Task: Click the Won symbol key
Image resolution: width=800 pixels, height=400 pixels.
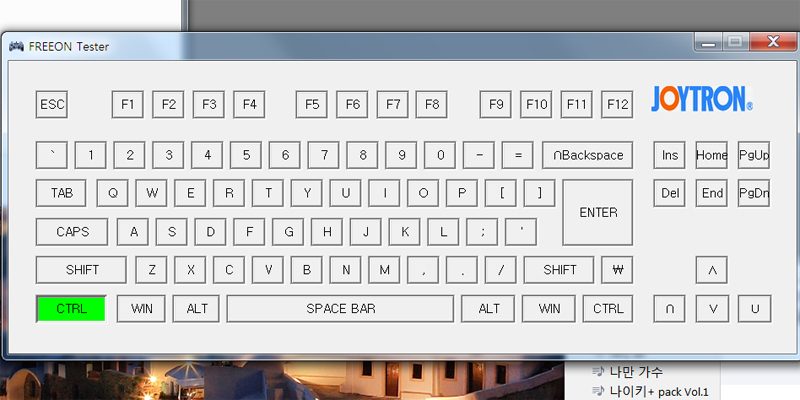Action: pyautogui.click(x=617, y=270)
